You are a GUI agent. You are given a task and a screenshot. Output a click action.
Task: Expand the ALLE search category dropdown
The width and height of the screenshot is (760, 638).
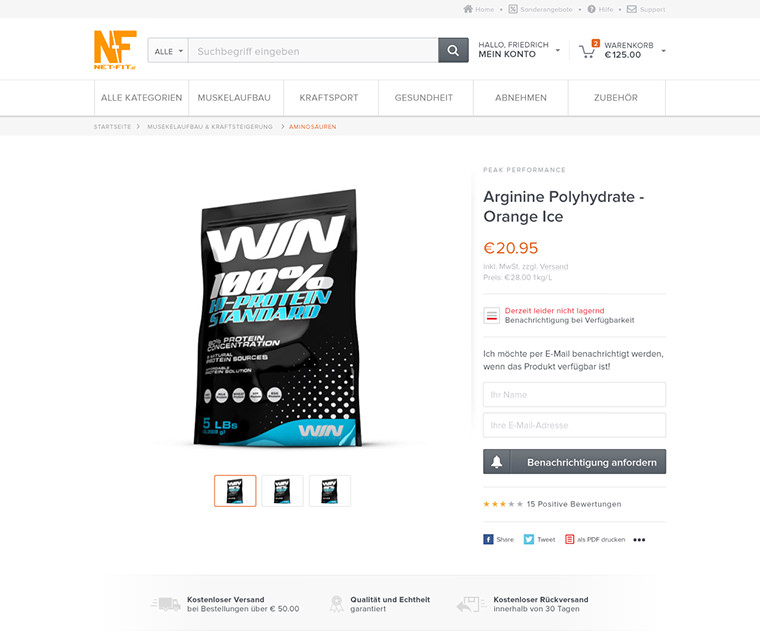point(168,51)
